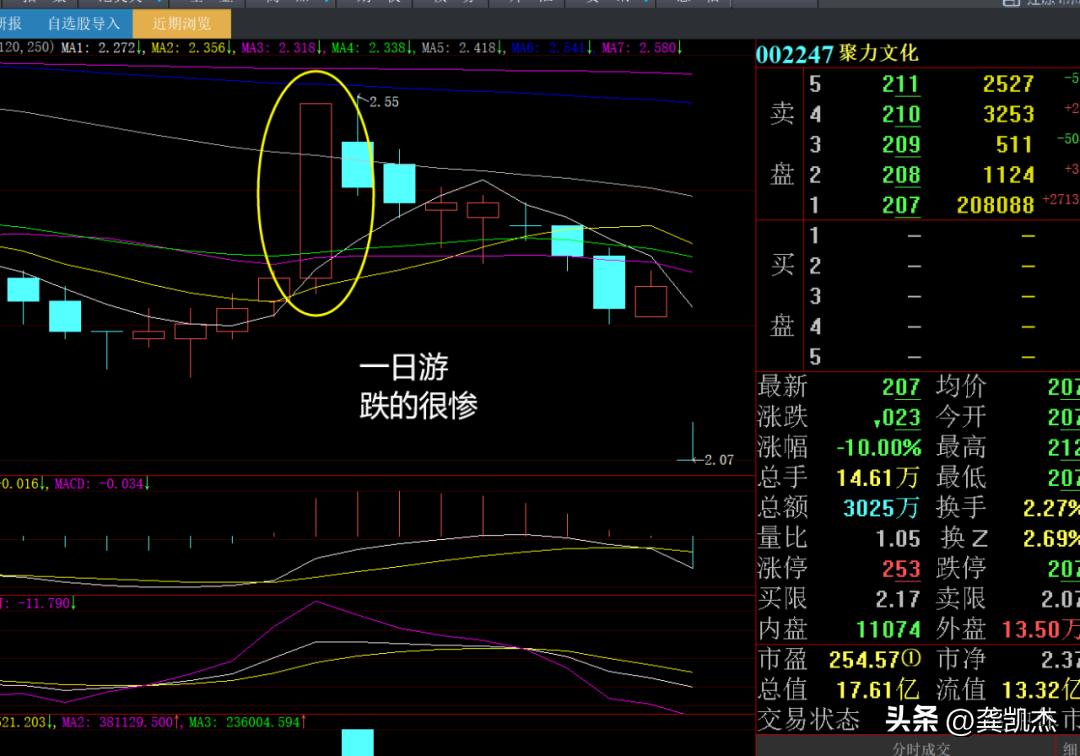Image resolution: width=1080 pixels, height=756 pixels.
Task: Click the 分时成交 button at bottom
Action: point(918,747)
